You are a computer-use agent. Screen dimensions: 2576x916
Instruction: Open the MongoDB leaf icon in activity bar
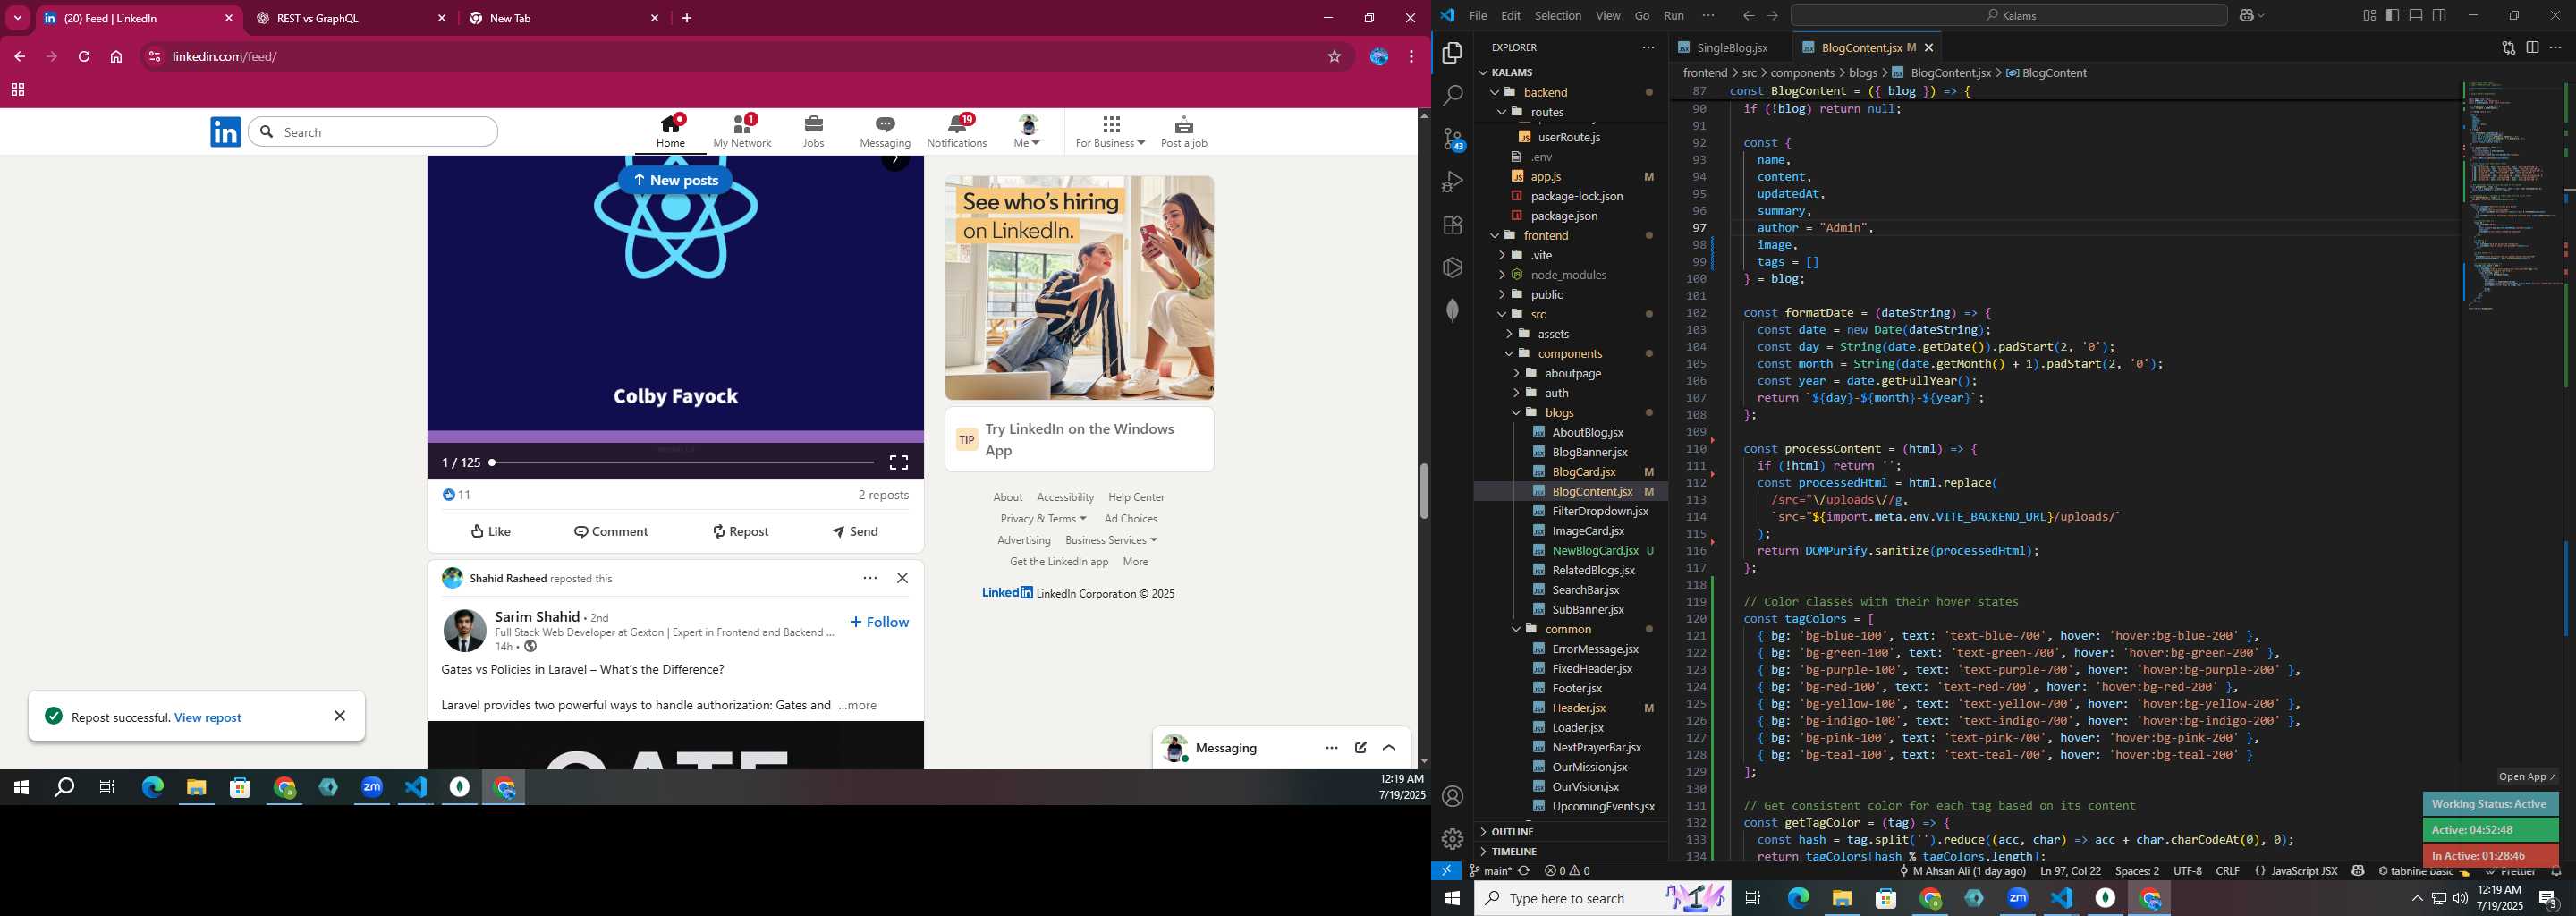coord(1453,310)
